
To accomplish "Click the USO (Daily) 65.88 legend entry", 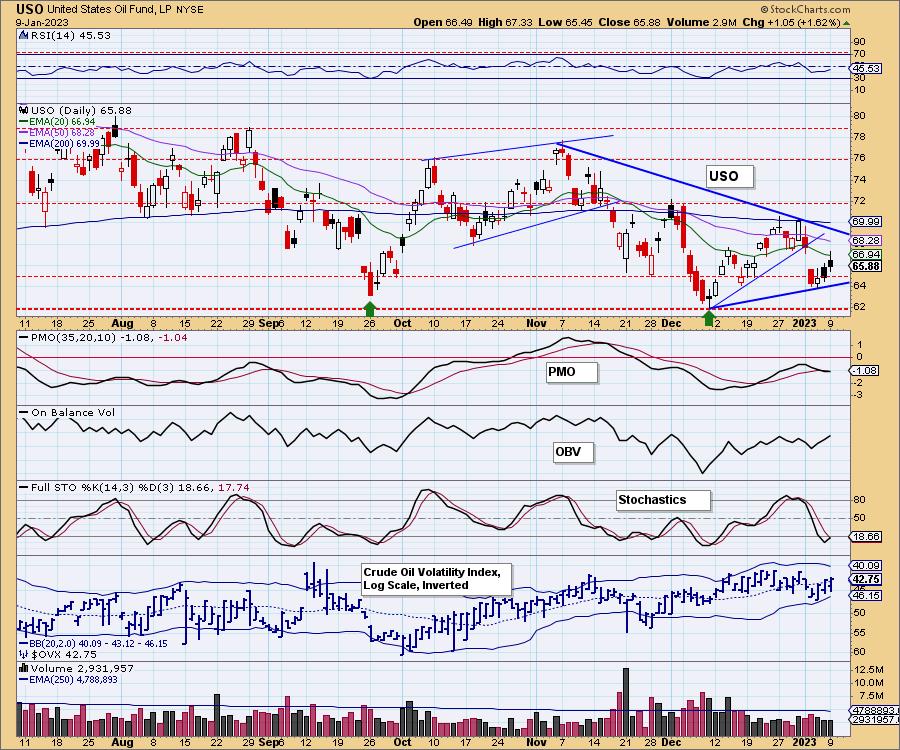I will 81,110.
